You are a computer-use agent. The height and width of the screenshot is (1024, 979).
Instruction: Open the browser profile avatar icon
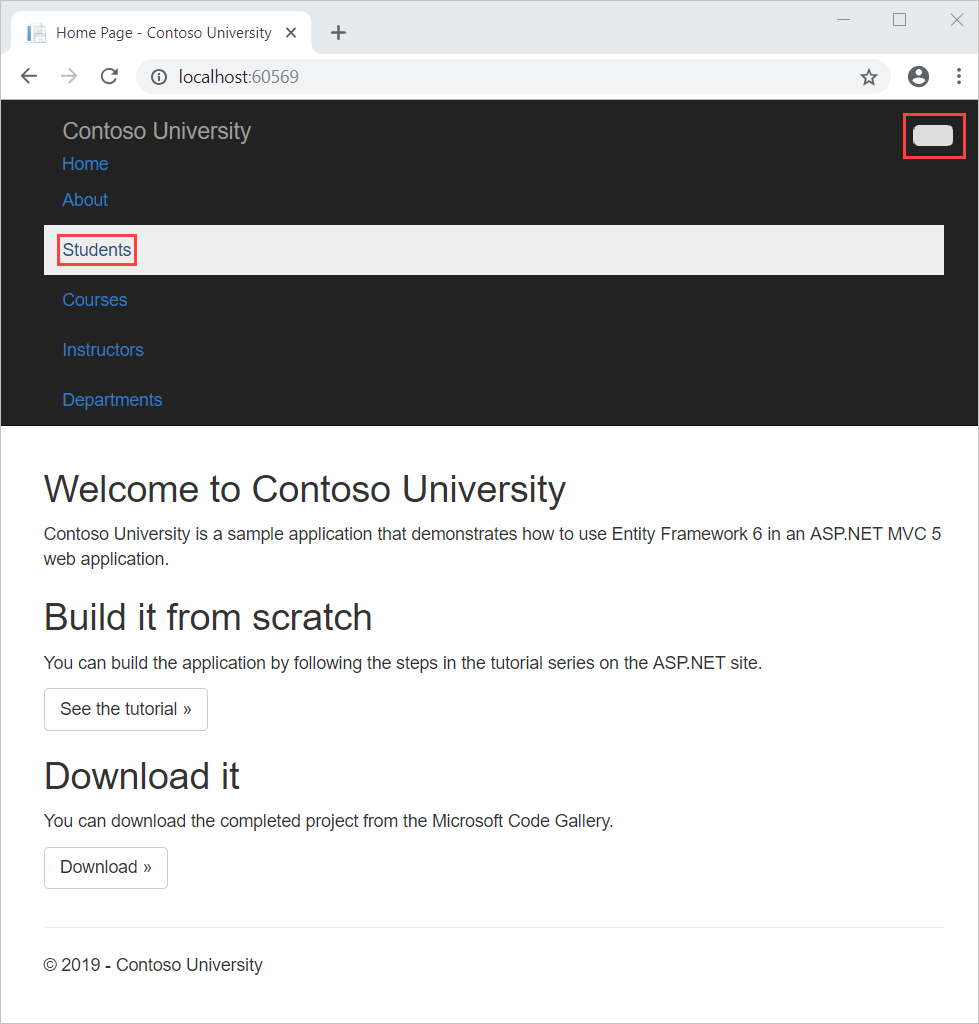918,76
